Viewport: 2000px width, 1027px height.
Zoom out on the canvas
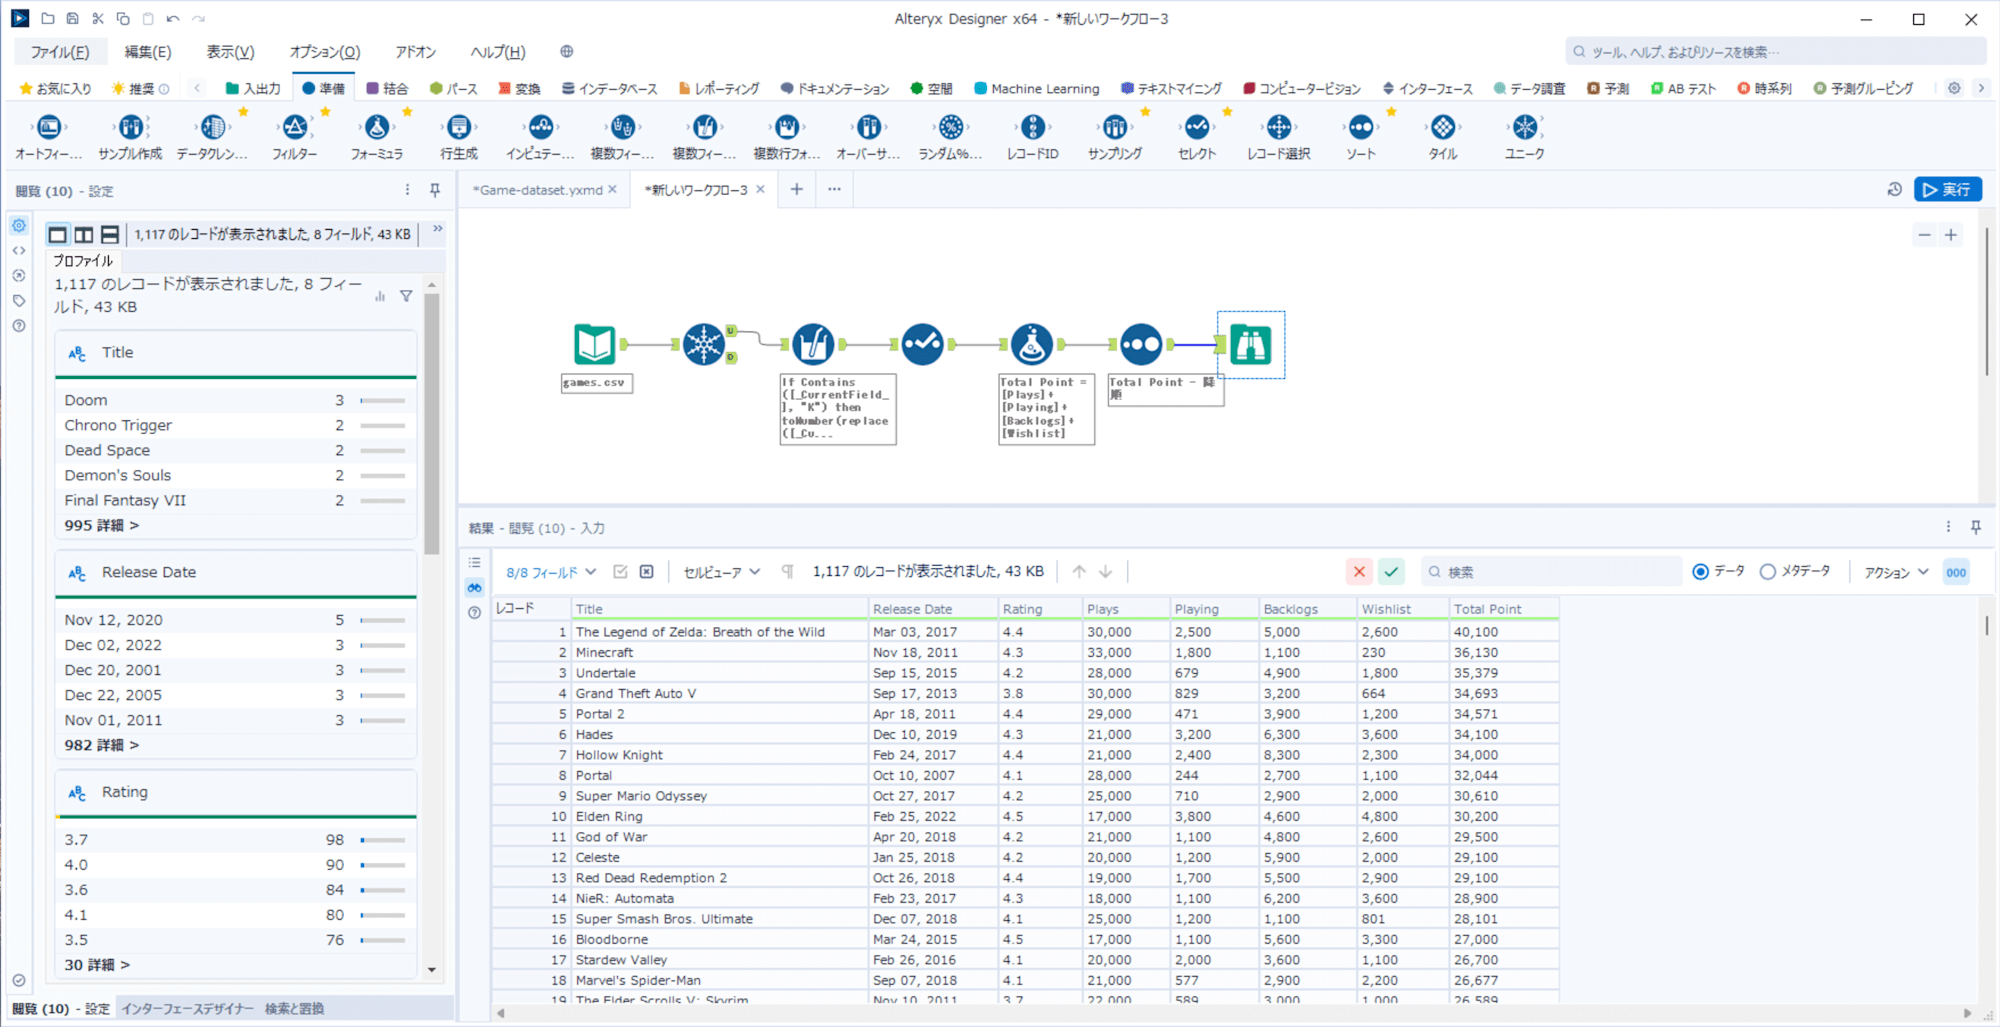pos(1924,236)
